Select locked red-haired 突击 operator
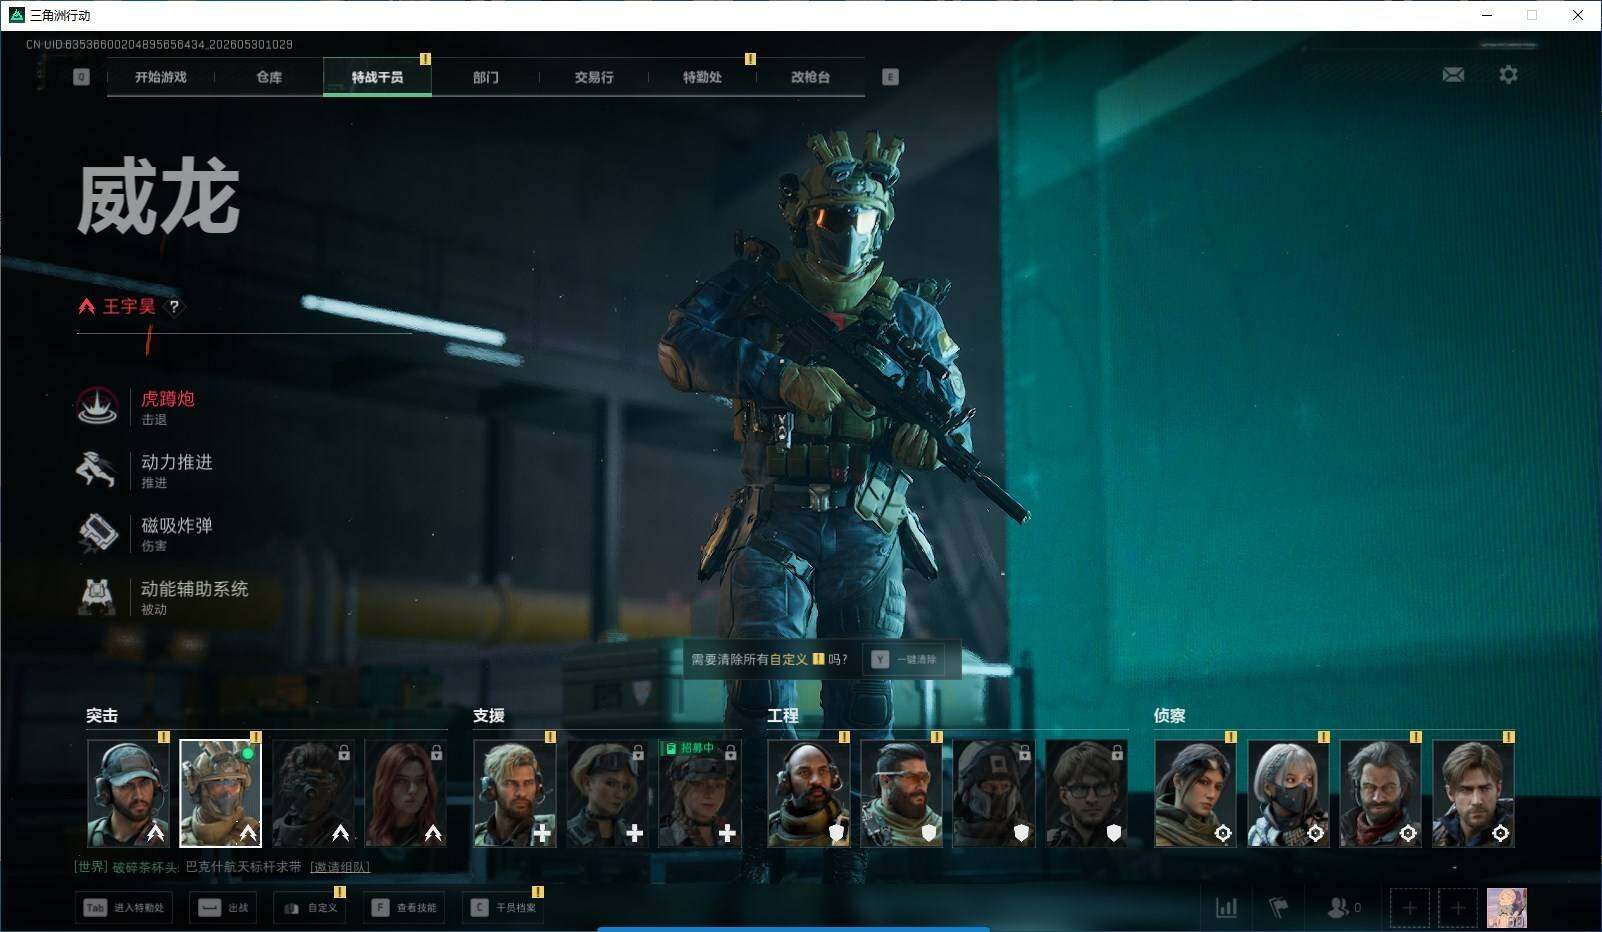Screen dimensions: 1602x932 pyautogui.click(x=405, y=794)
